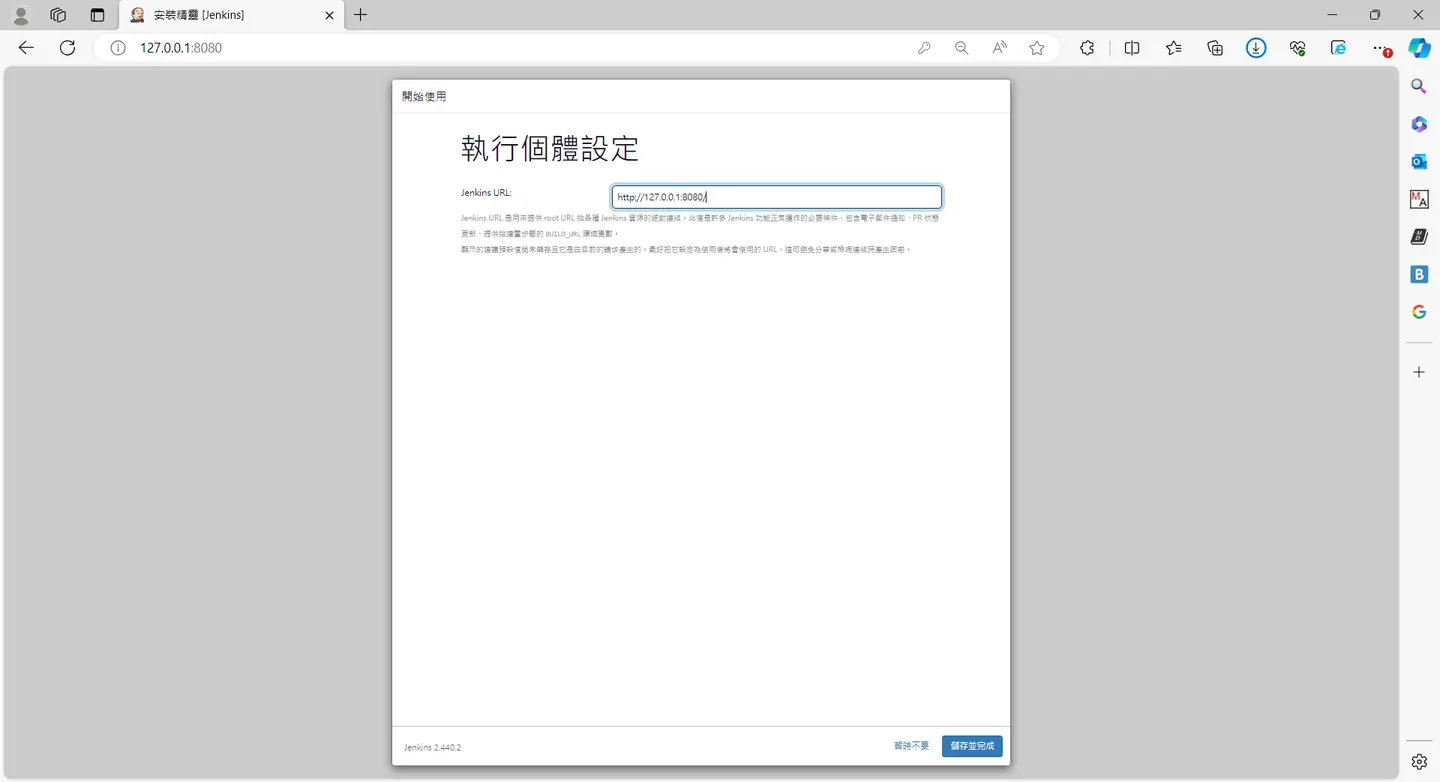Image resolution: width=1440 pixels, height=782 pixels.
Task: Select the 安裝精靈 [Jenkins] browser tab
Action: pos(230,15)
